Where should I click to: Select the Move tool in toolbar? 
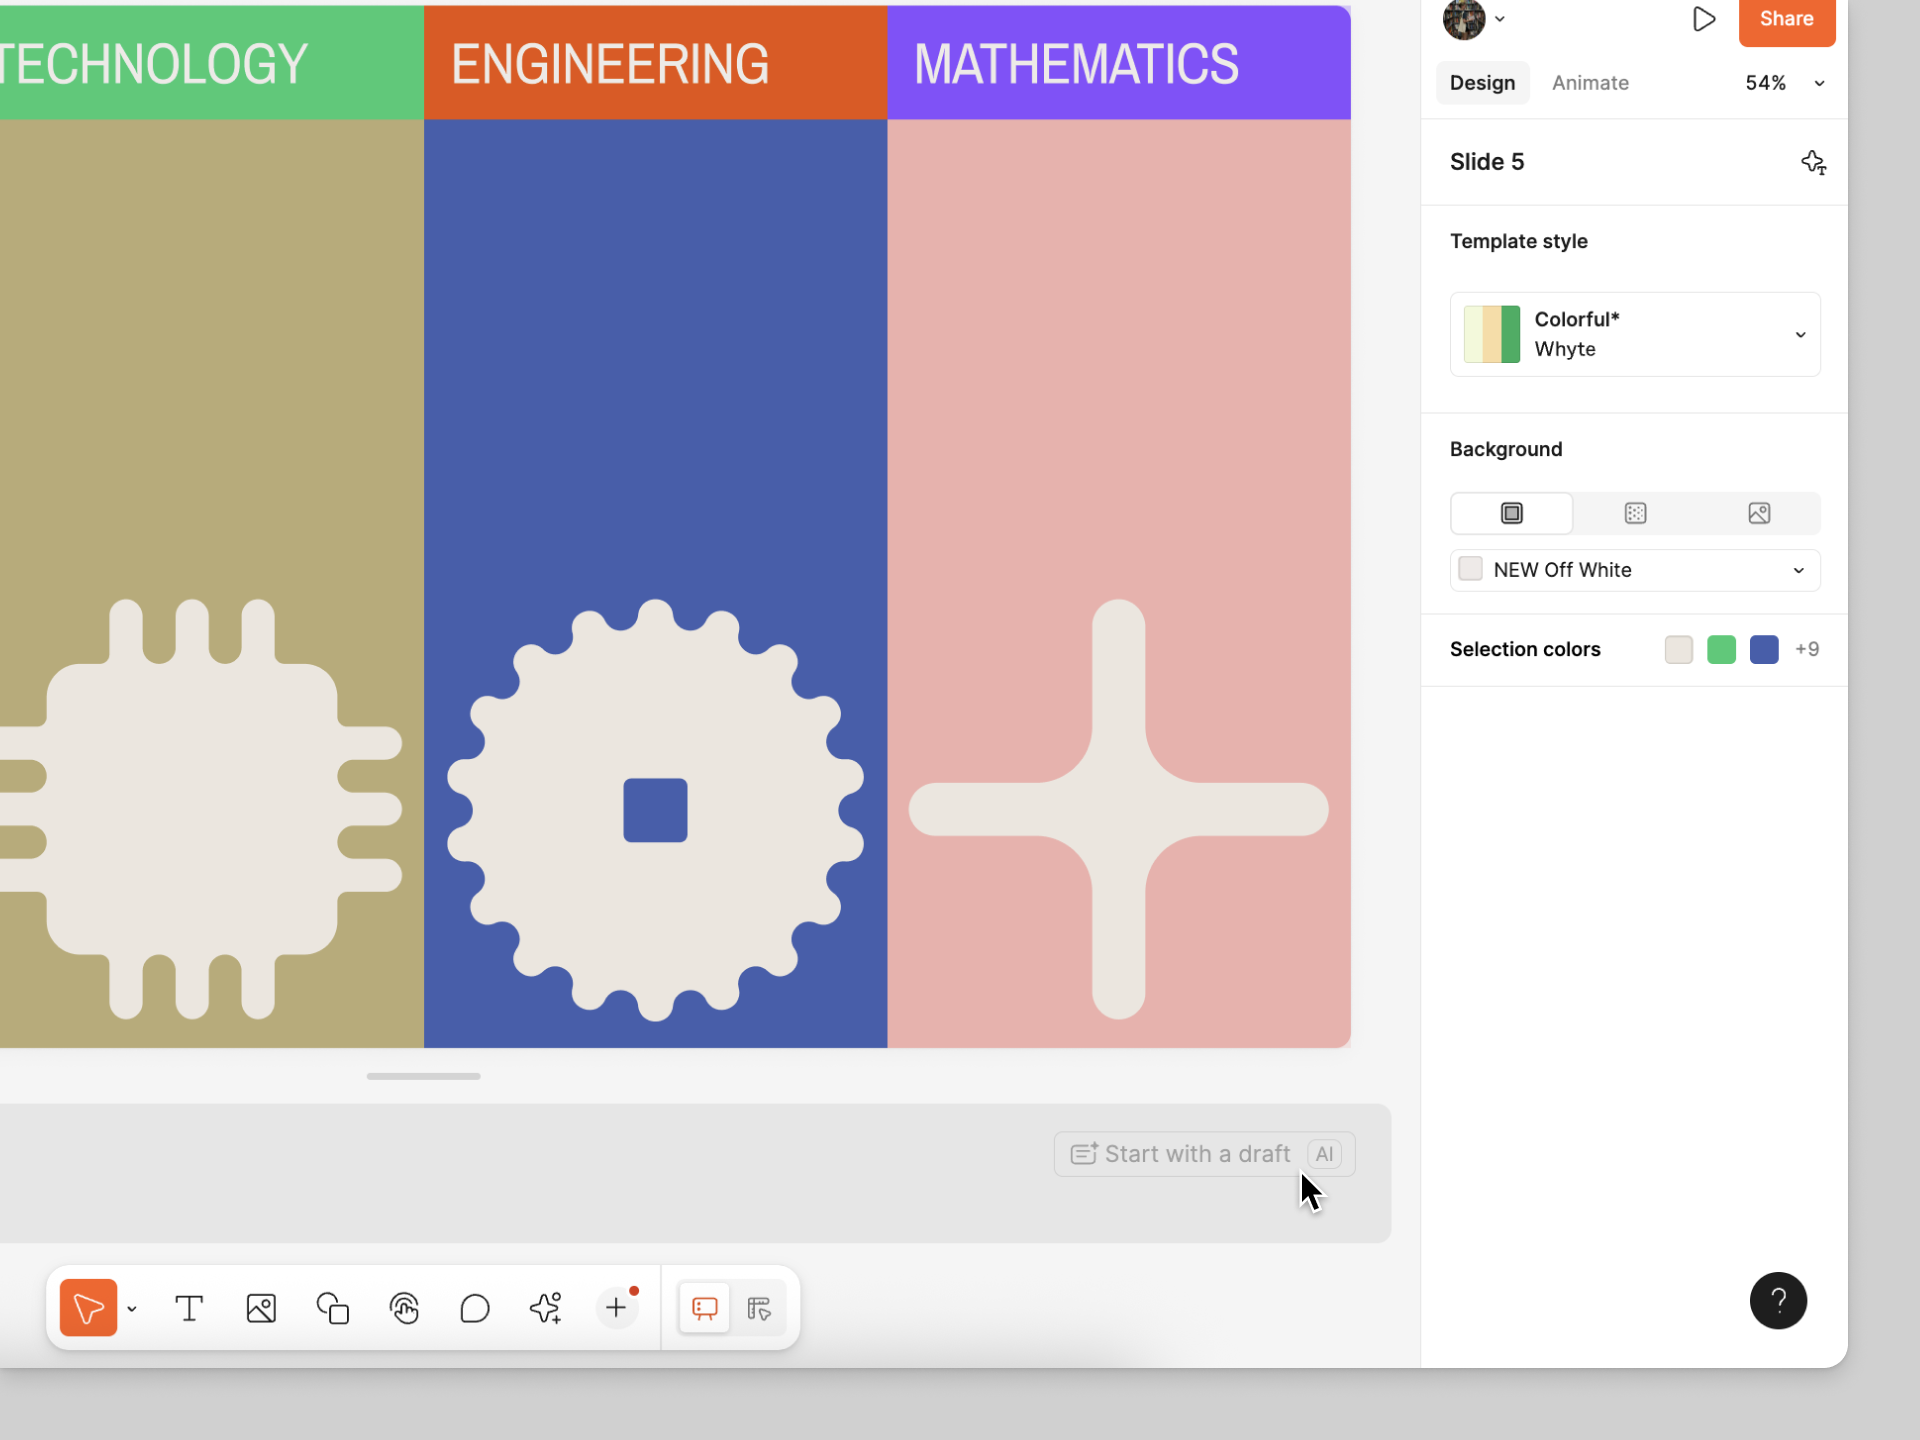(x=88, y=1308)
